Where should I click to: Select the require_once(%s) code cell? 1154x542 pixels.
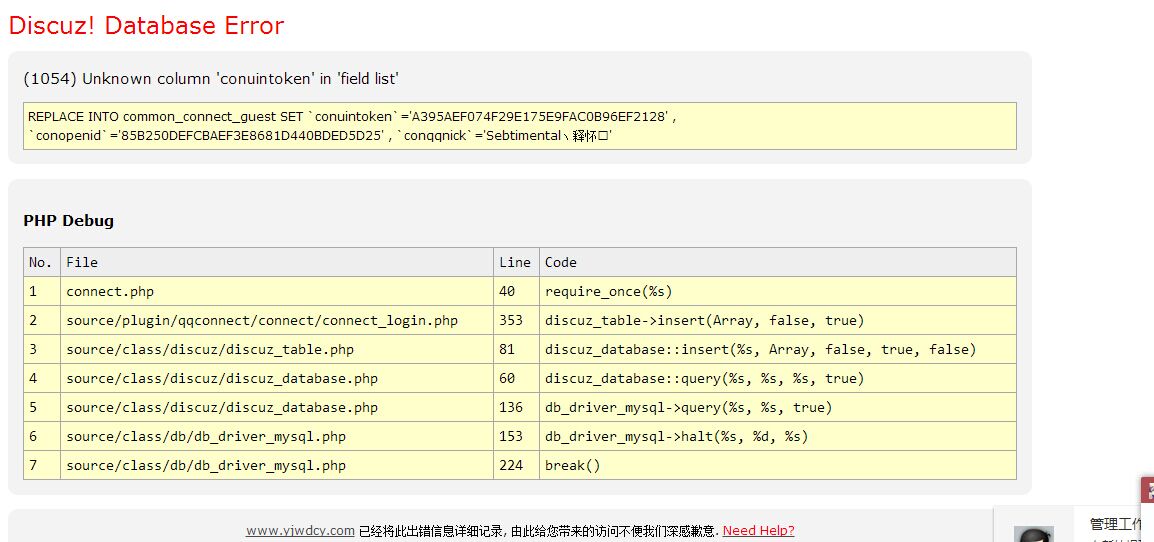pos(778,292)
